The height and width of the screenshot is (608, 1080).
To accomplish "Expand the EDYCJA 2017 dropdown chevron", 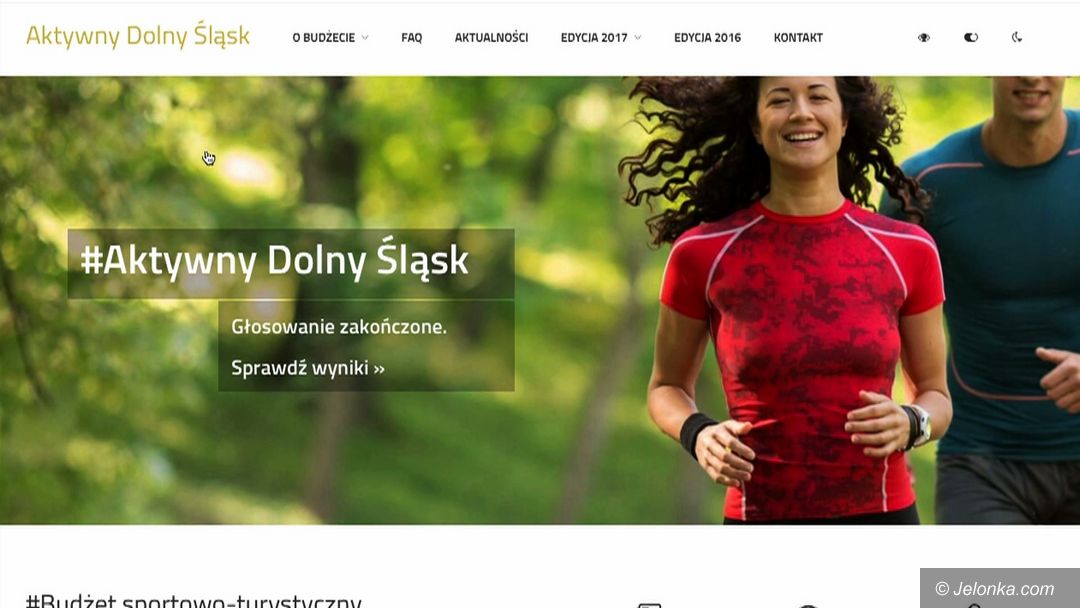I will click(x=638, y=37).
